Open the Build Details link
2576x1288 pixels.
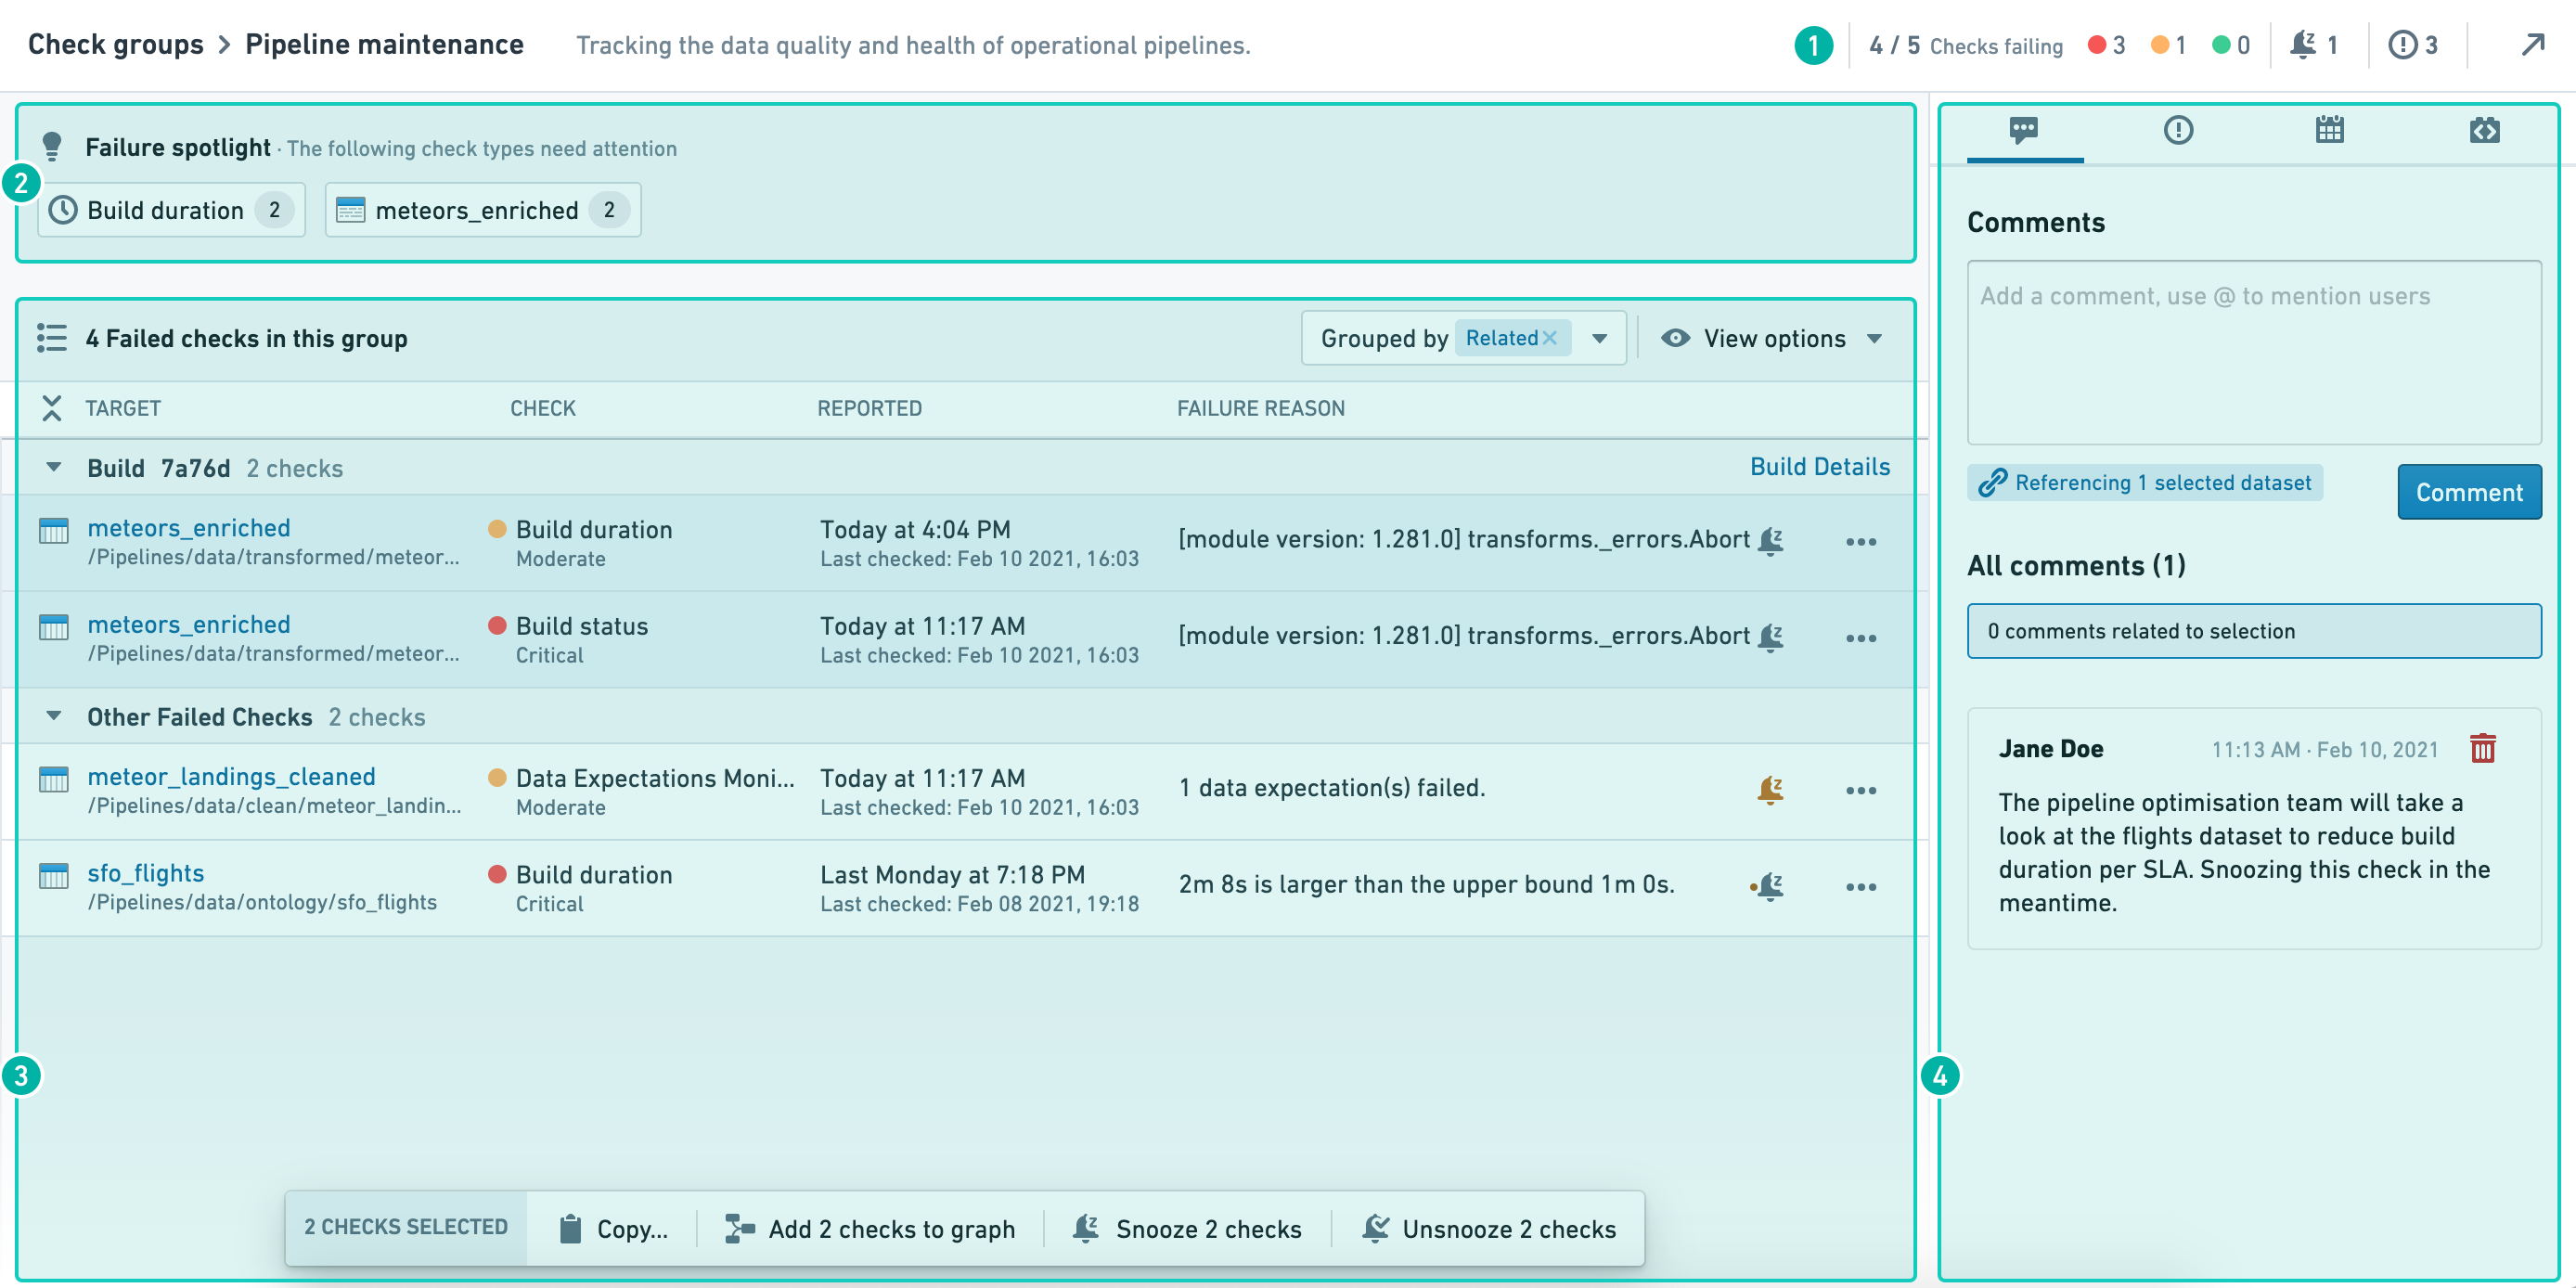pyautogui.click(x=1819, y=467)
